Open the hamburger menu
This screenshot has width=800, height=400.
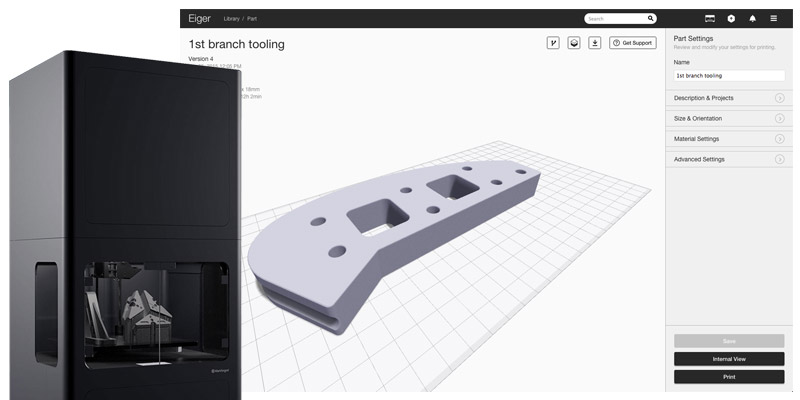click(773, 18)
